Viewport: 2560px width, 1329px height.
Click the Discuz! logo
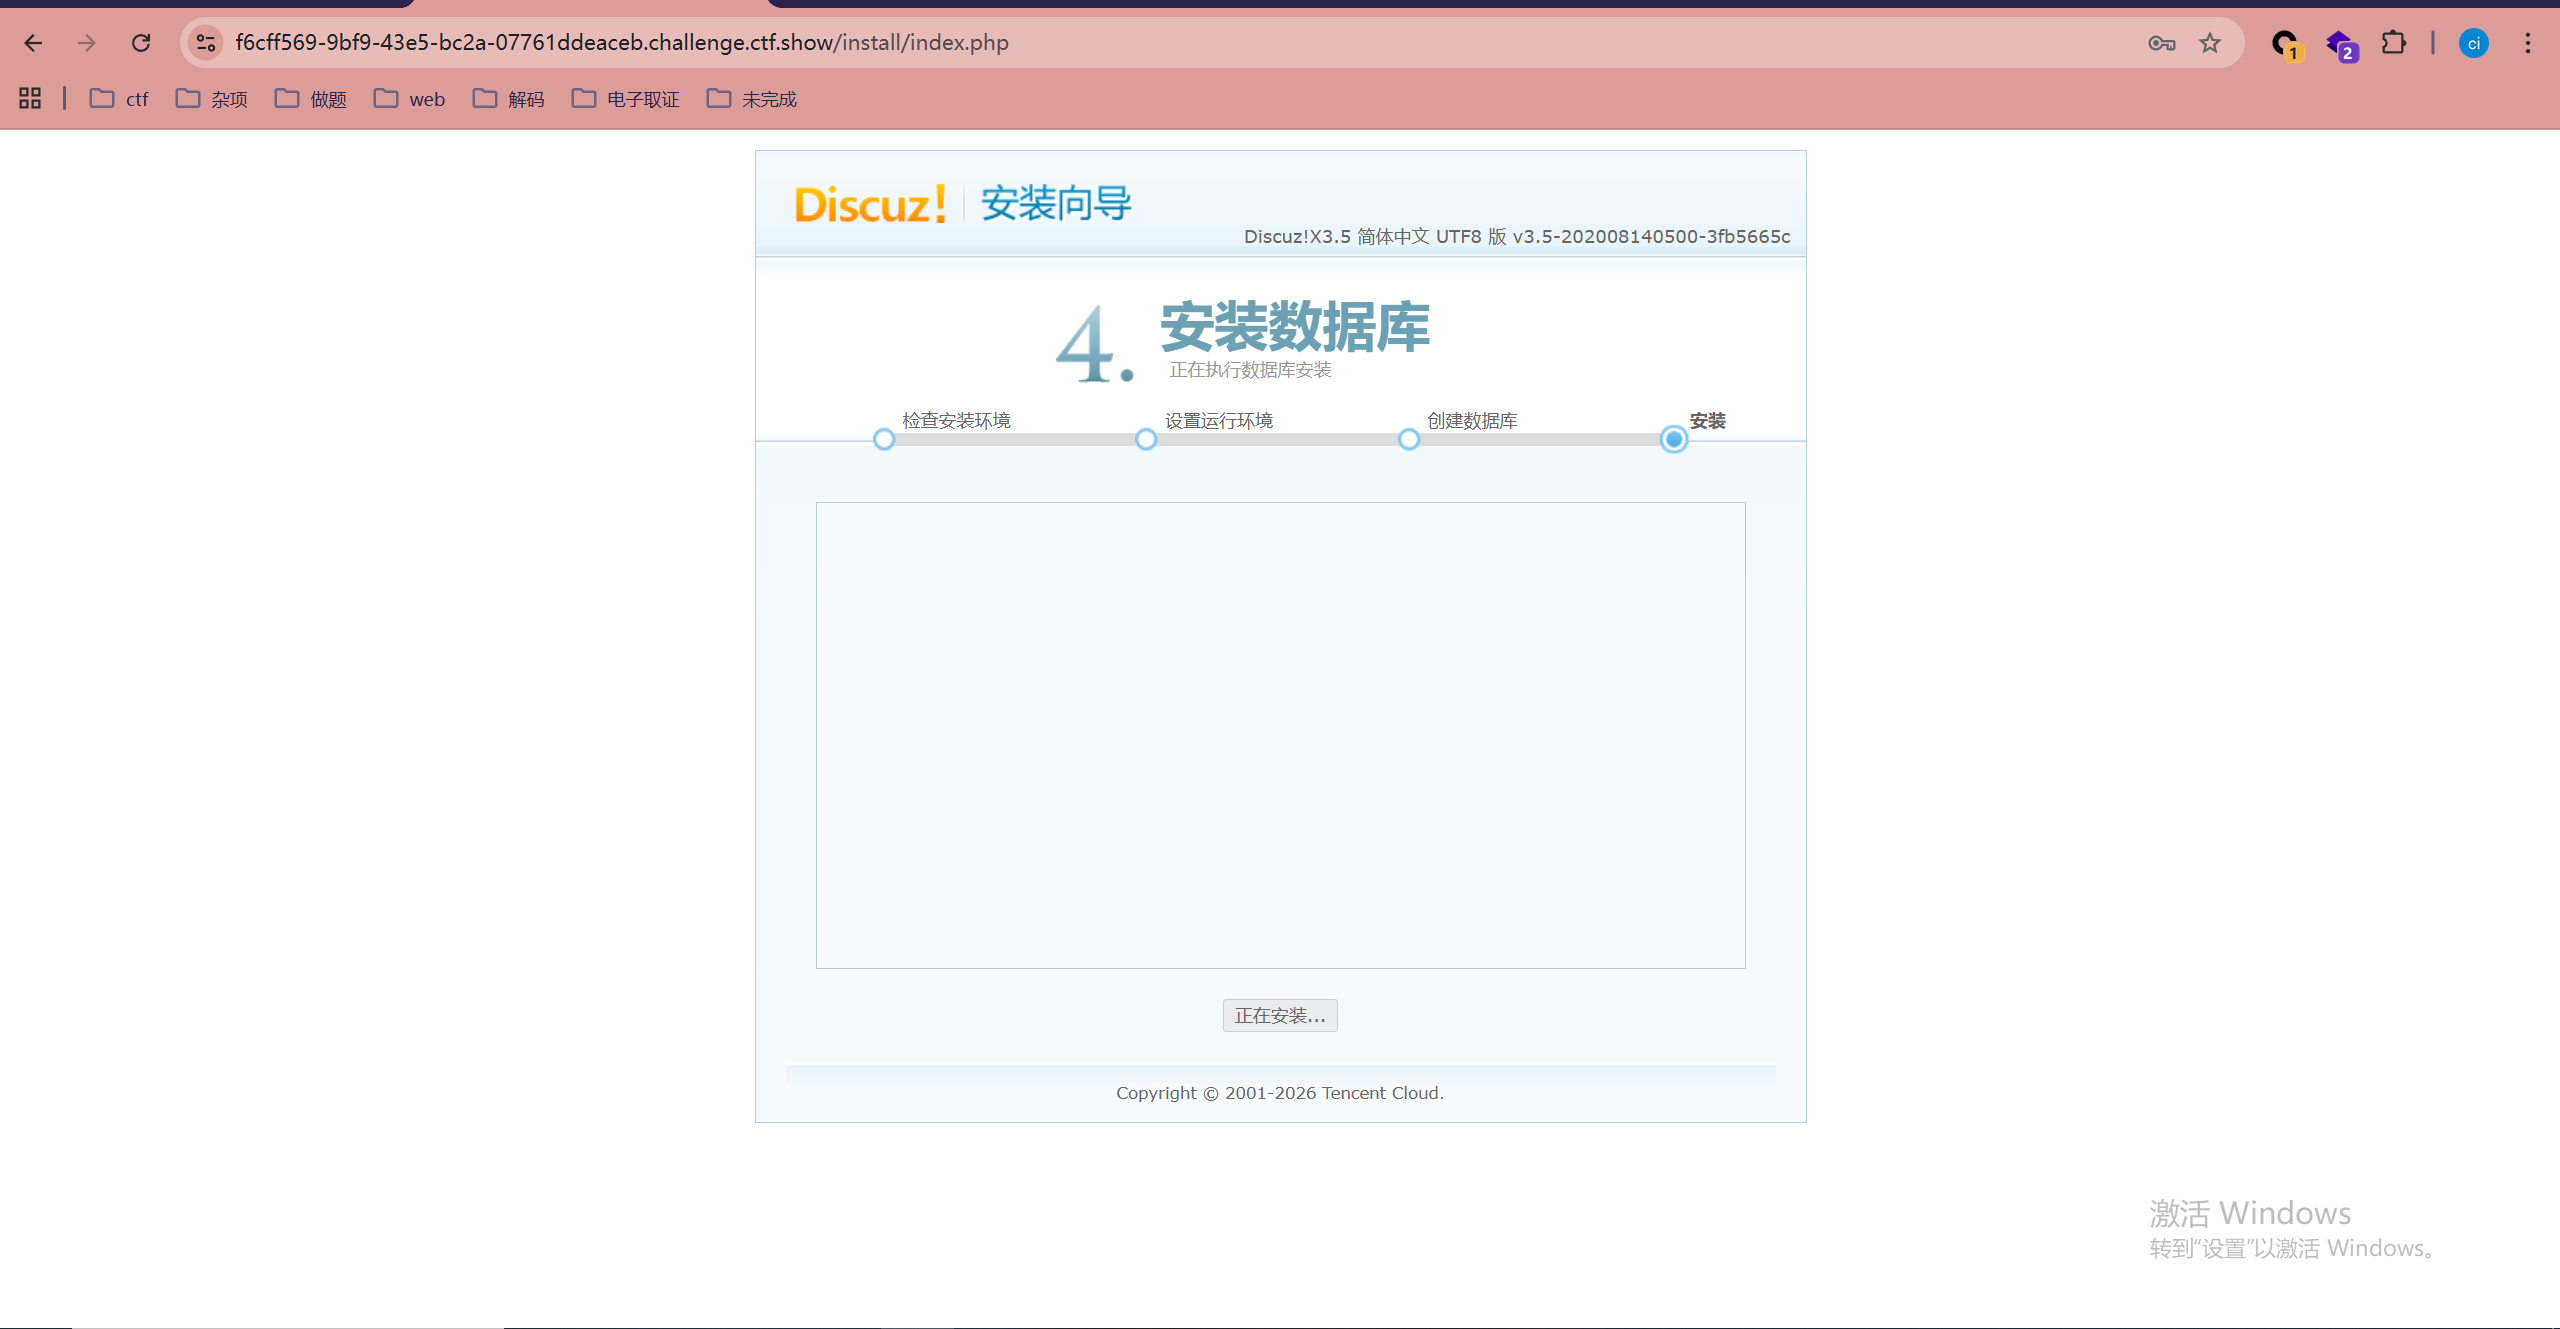pyautogui.click(x=869, y=204)
